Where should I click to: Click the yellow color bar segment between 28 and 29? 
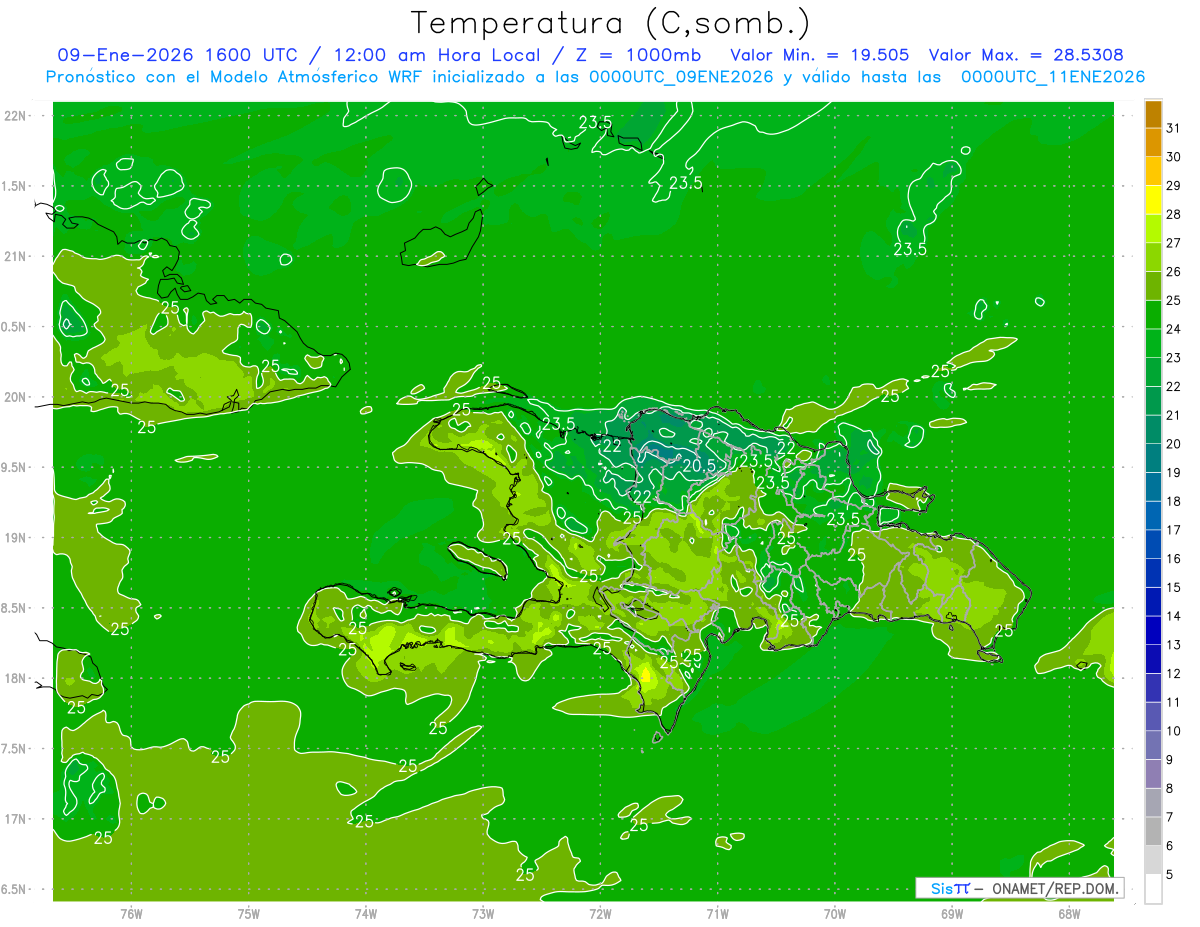coord(1153,201)
